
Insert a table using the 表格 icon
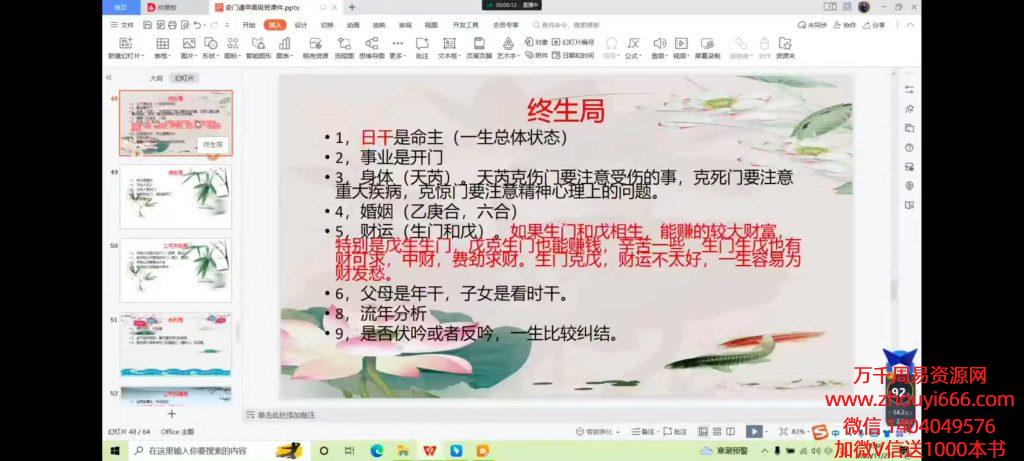point(160,43)
